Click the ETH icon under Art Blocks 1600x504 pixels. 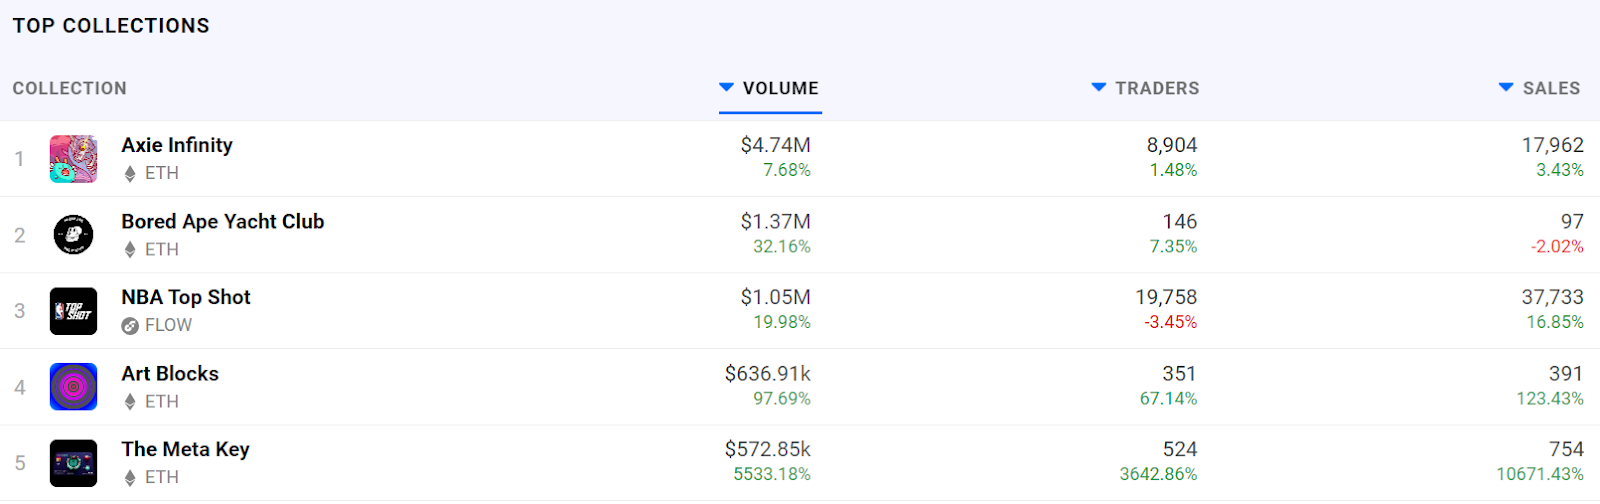tap(130, 401)
